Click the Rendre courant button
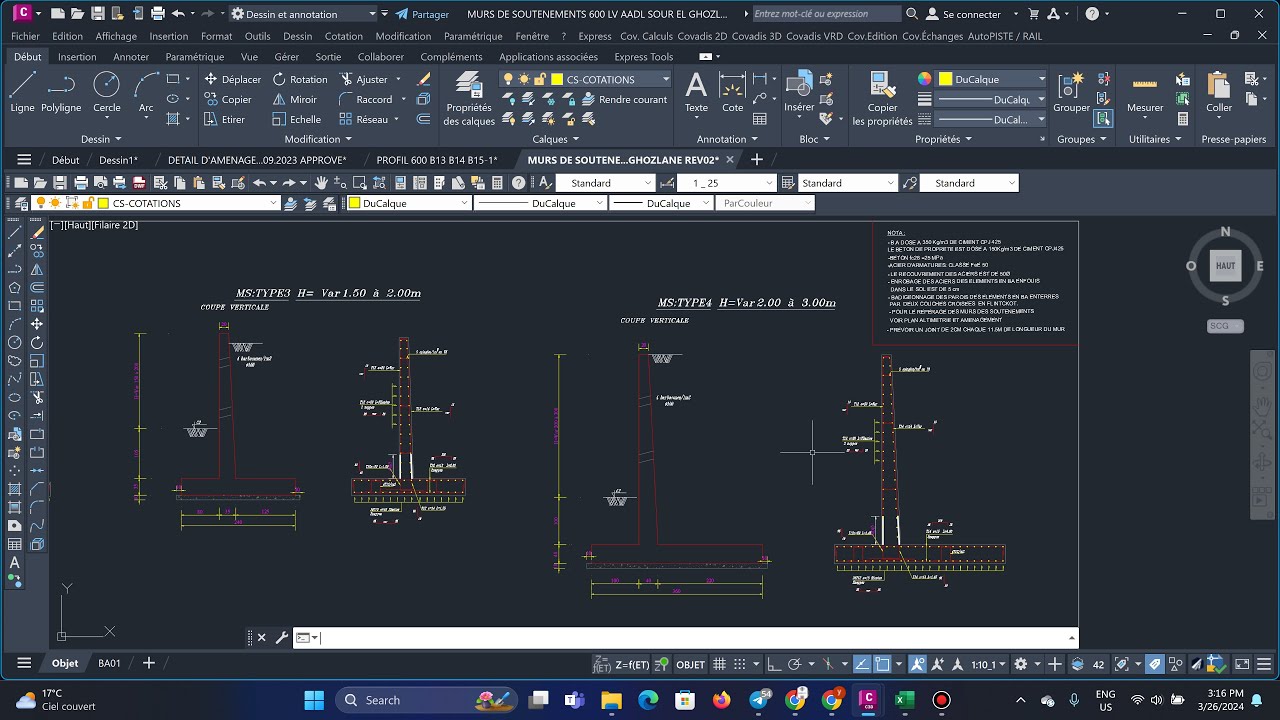 (x=624, y=99)
